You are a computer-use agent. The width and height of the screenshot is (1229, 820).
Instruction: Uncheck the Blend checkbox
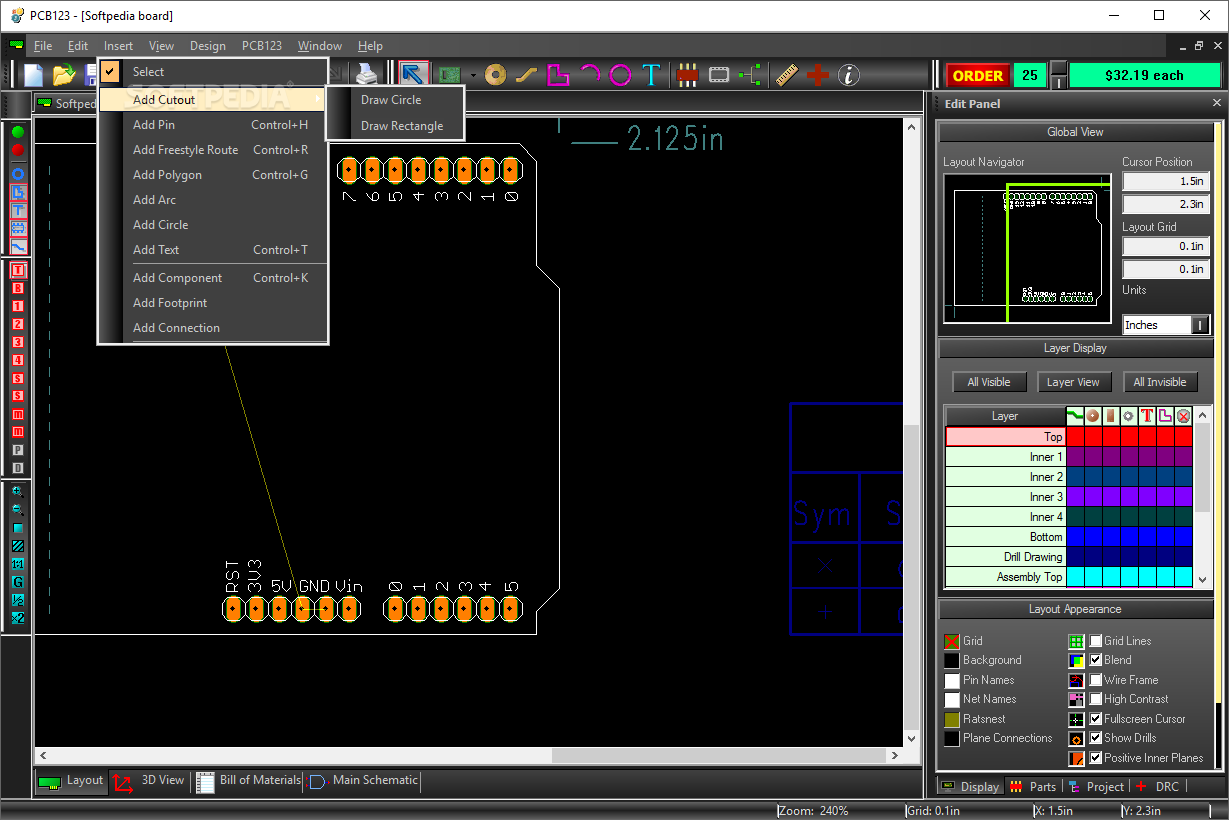[x=1096, y=660]
